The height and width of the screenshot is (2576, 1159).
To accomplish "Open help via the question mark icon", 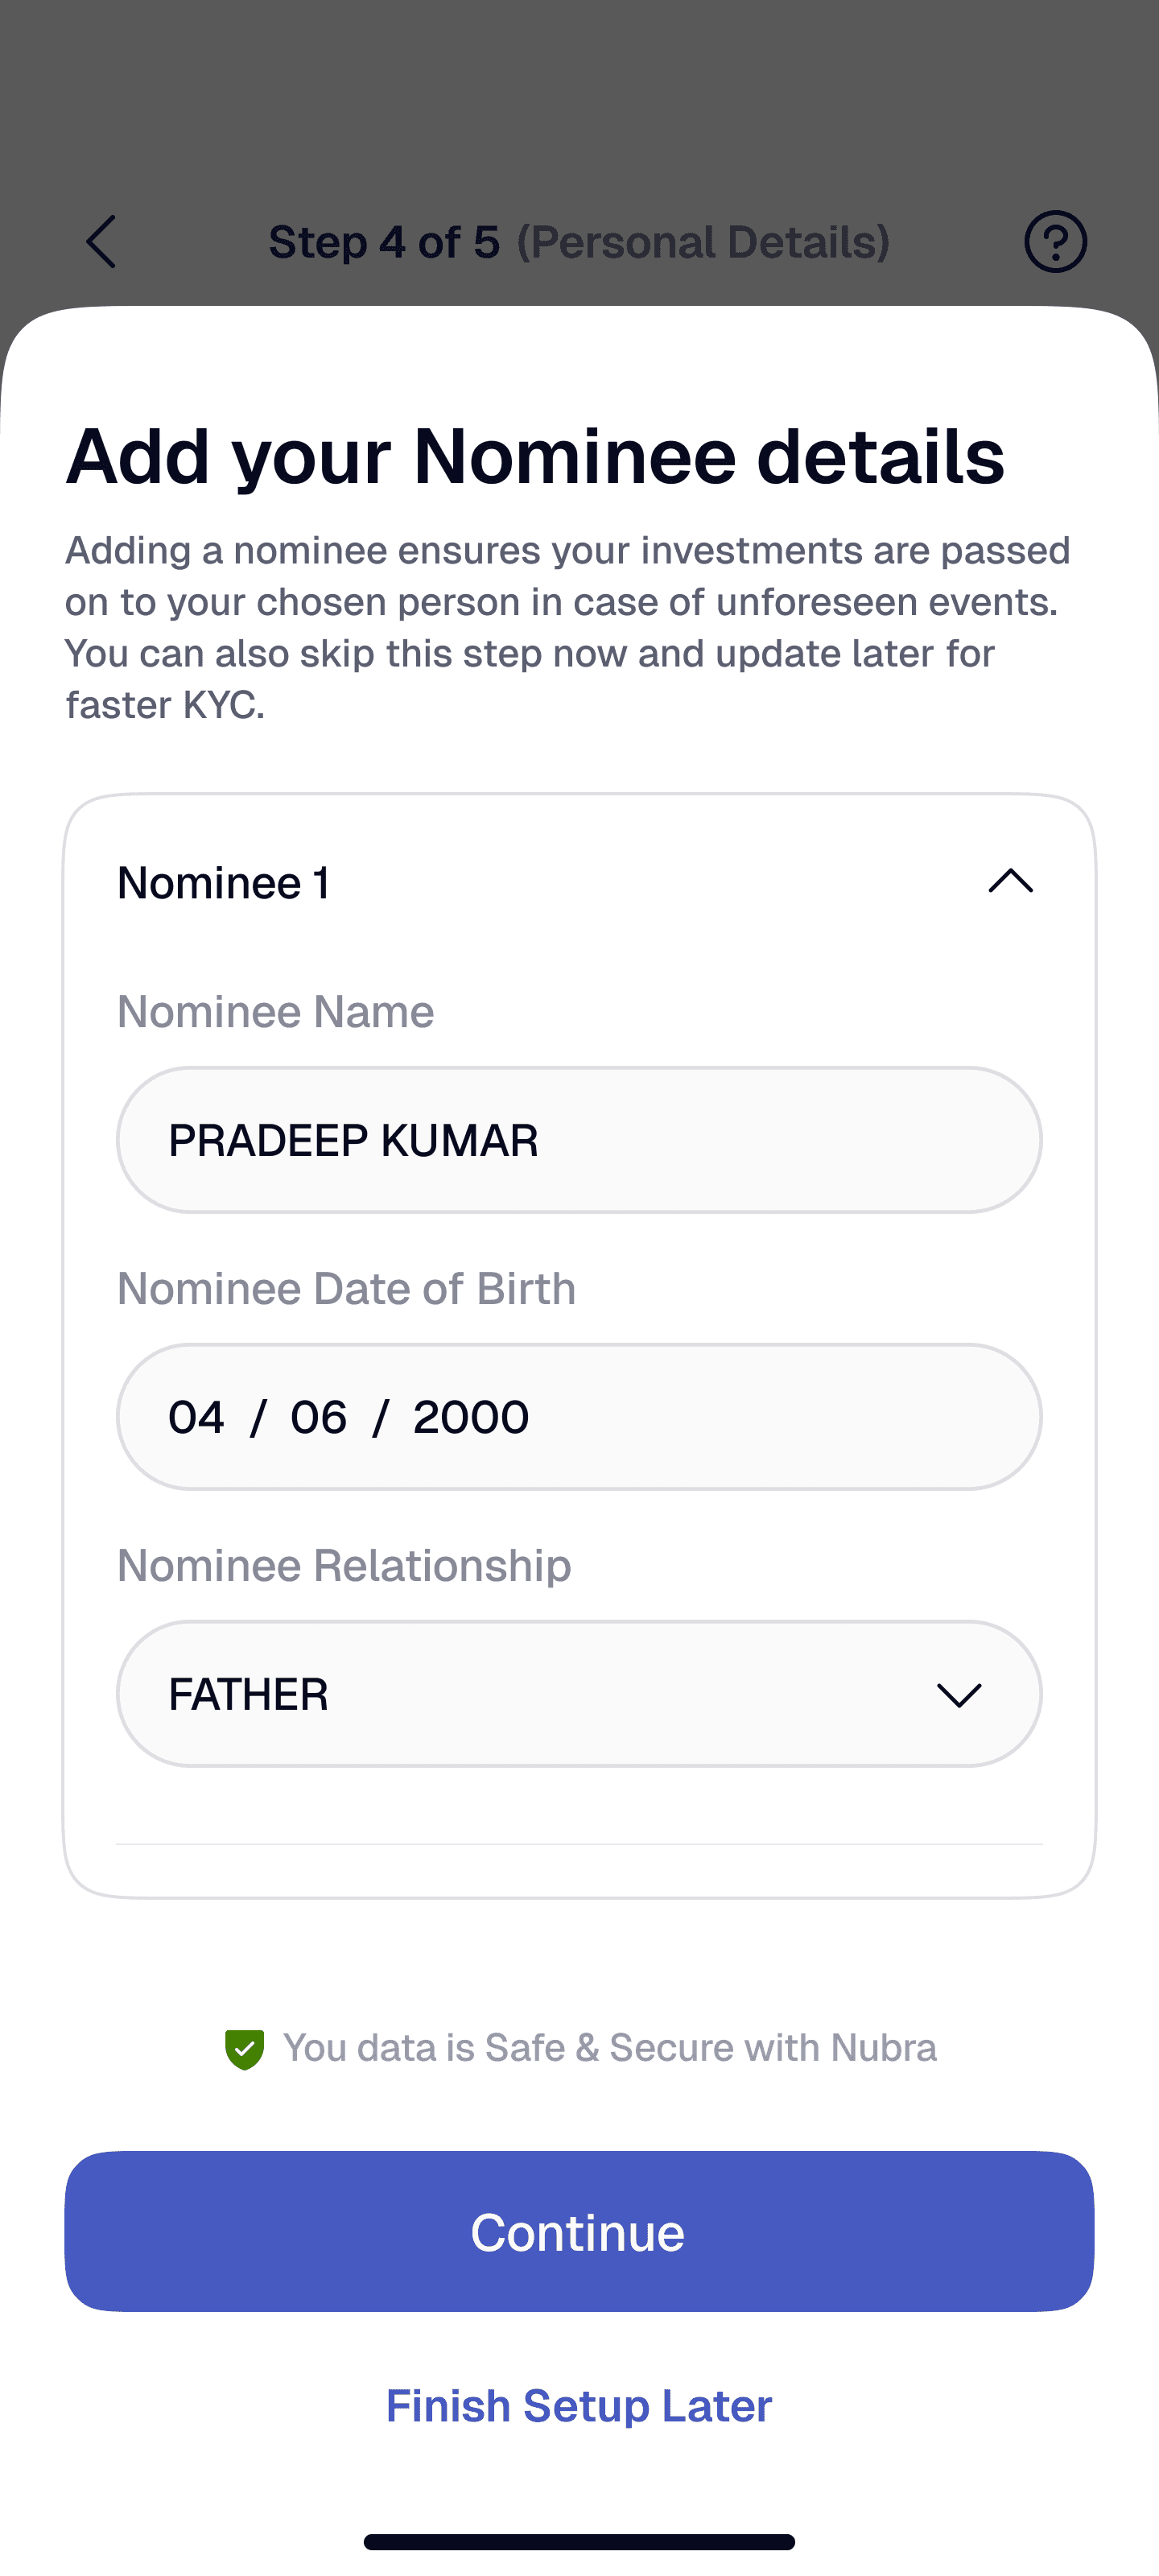I will (1055, 241).
